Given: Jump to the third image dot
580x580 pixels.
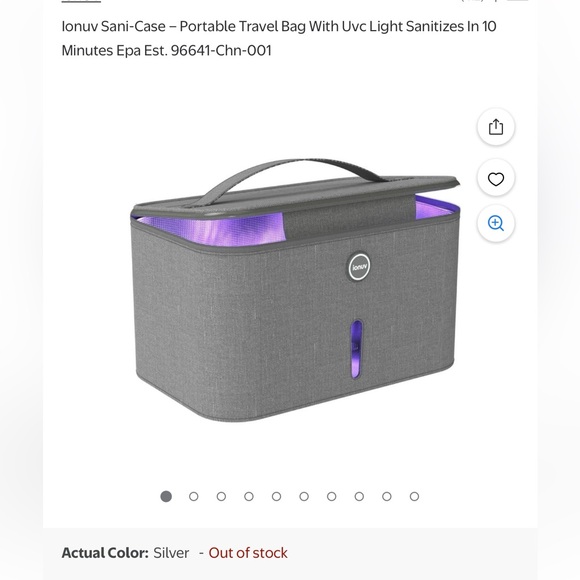Looking at the screenshot, I should (x=221, y=496).
